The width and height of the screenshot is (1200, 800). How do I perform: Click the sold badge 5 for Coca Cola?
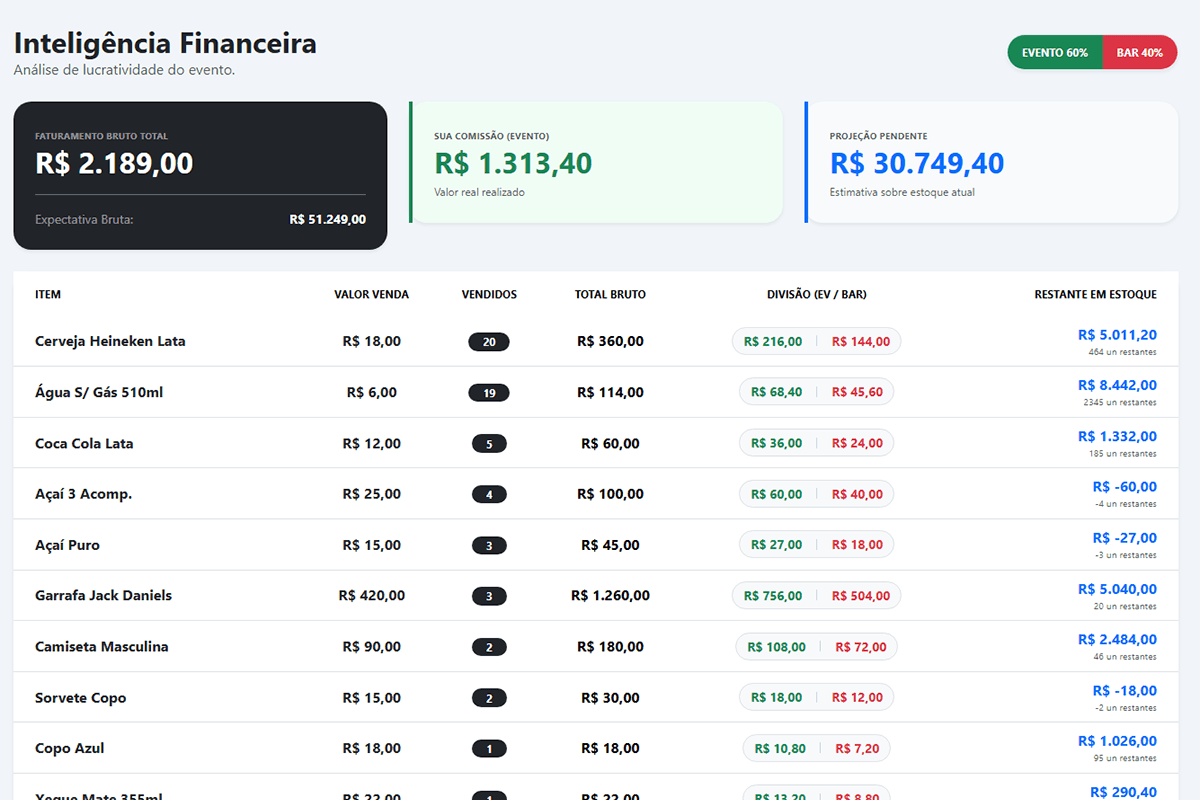489,444
